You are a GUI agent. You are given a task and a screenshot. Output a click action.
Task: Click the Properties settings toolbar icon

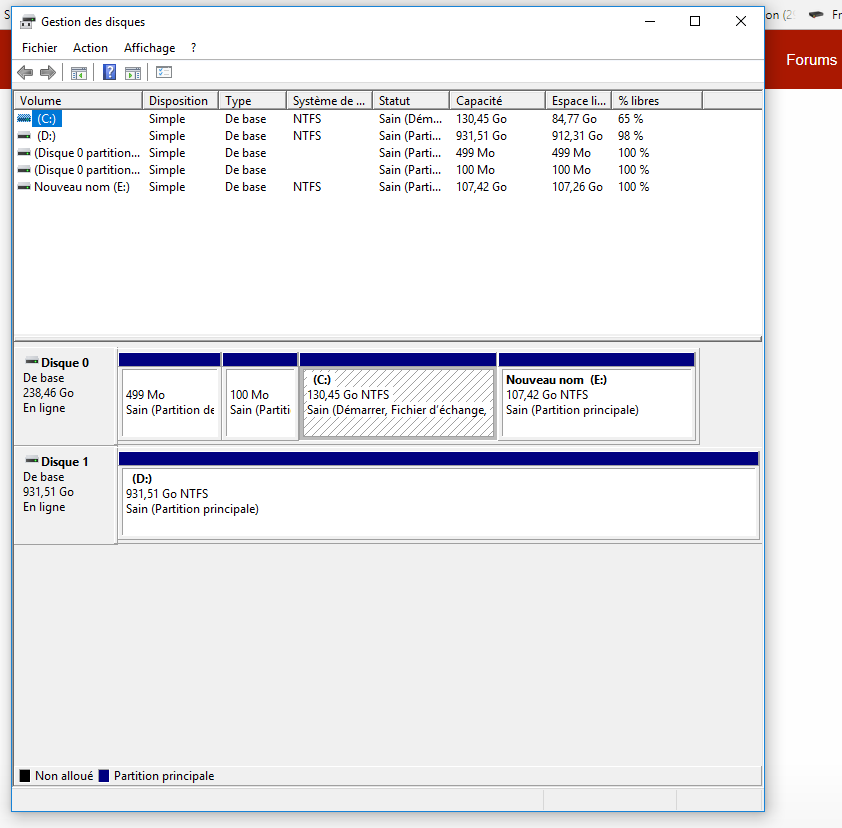[164, 72]
